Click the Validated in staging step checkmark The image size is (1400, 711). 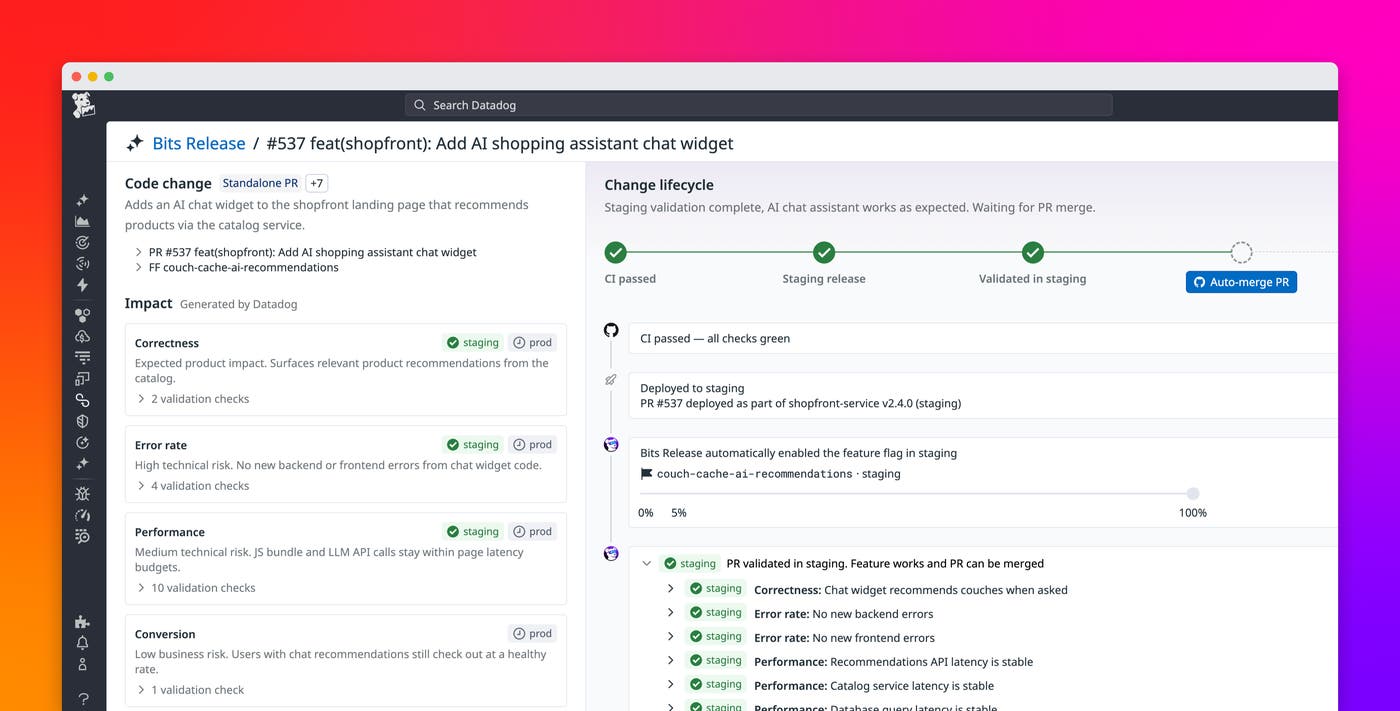(1033, 252)
